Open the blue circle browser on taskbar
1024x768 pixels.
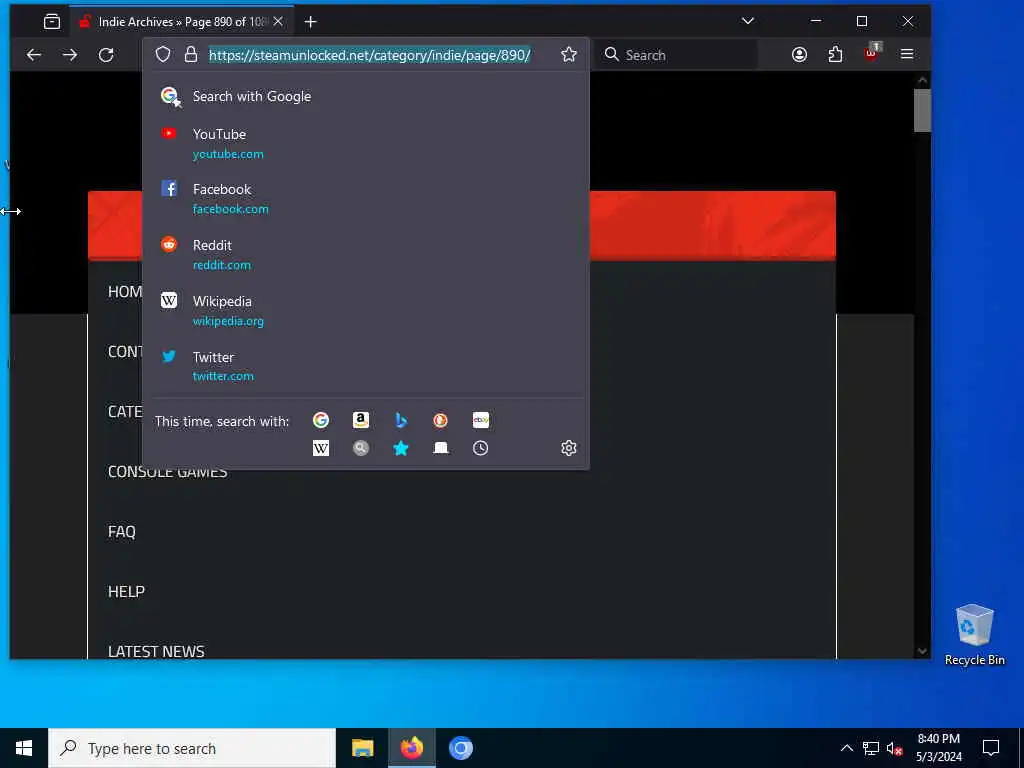460,748
